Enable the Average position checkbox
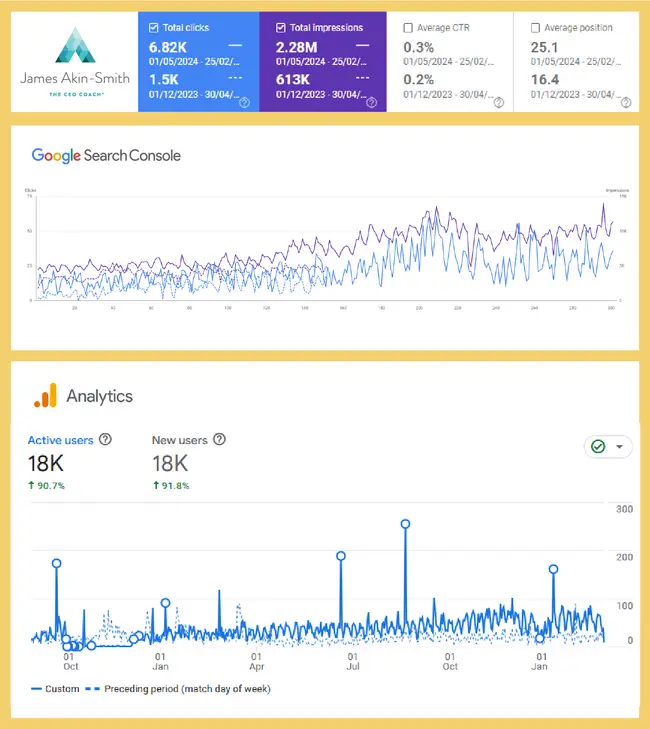The width and height of the screenshot is (650, 729). coord(535,28)
